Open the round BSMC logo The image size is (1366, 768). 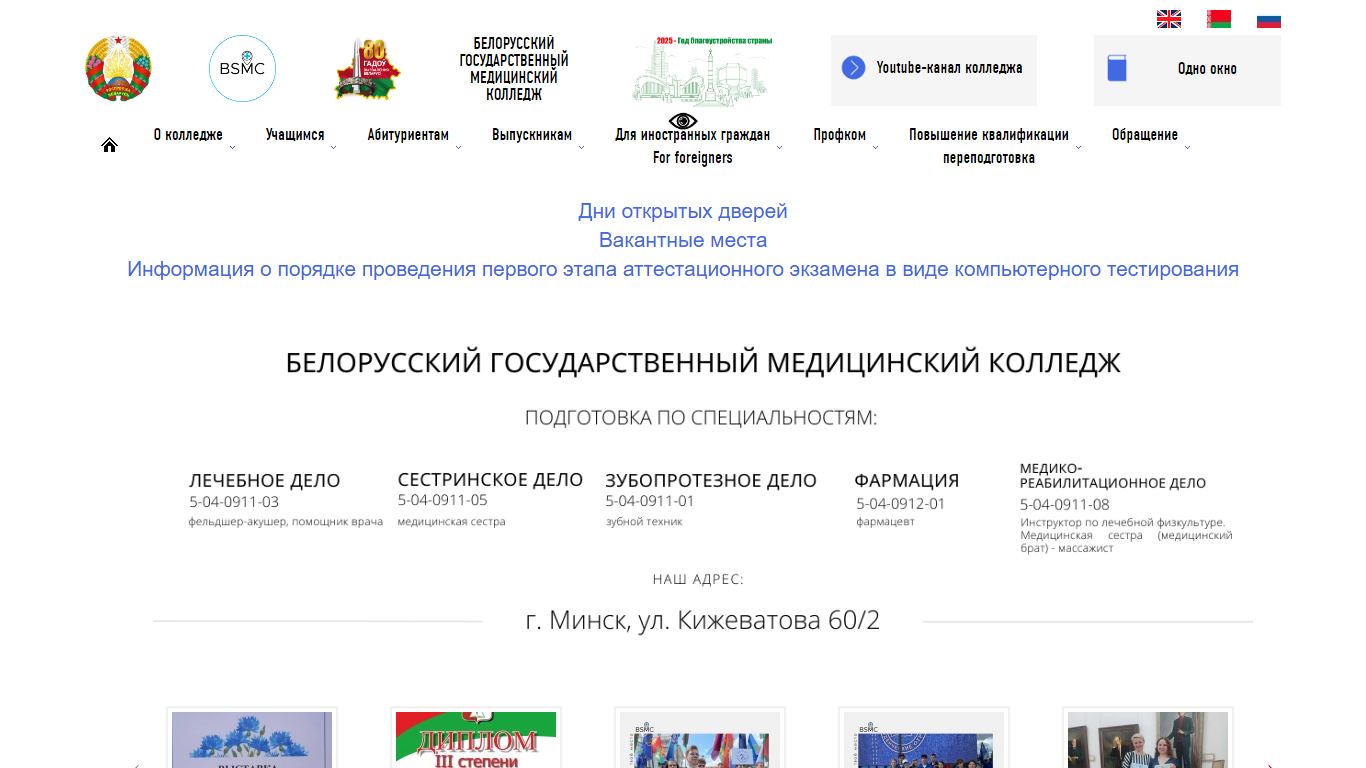(242, 68)
